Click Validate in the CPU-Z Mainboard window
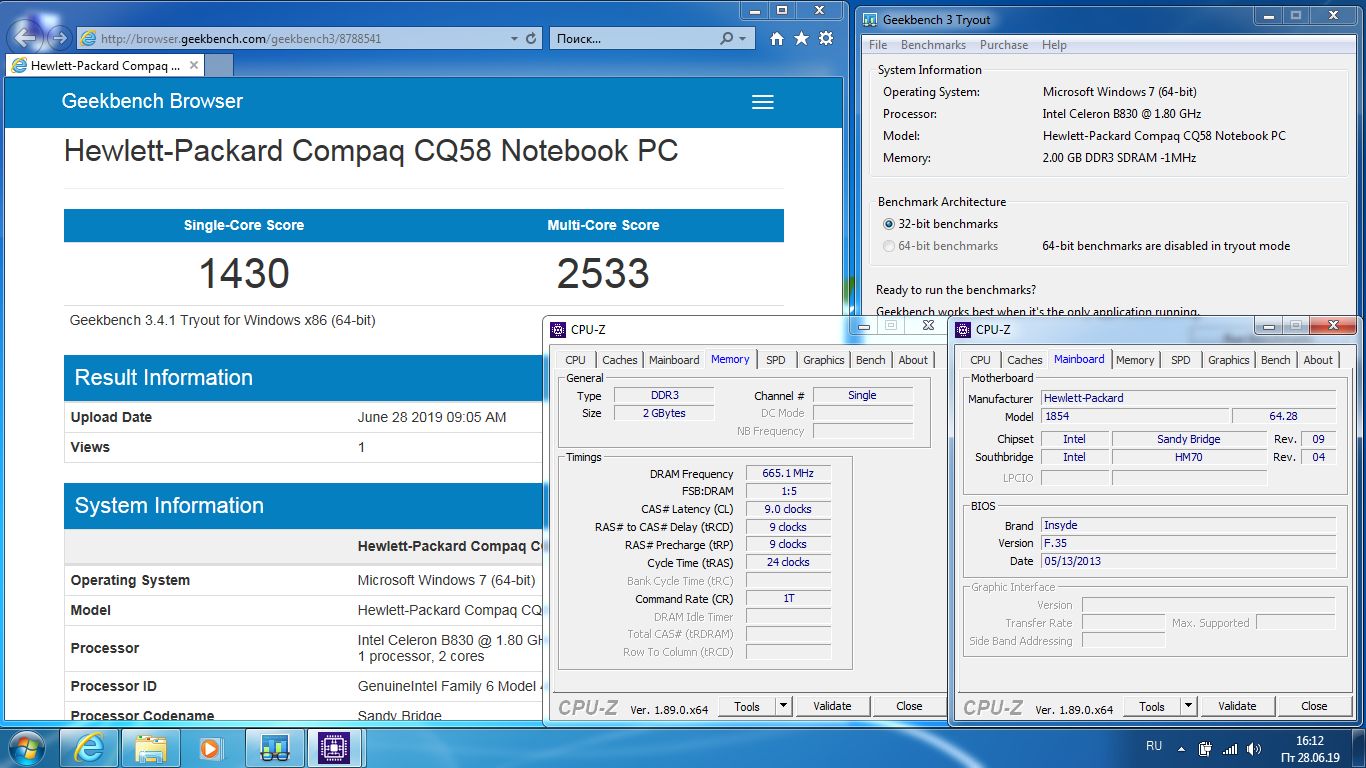1366x768 pixels. click(x=1237, y=706)
